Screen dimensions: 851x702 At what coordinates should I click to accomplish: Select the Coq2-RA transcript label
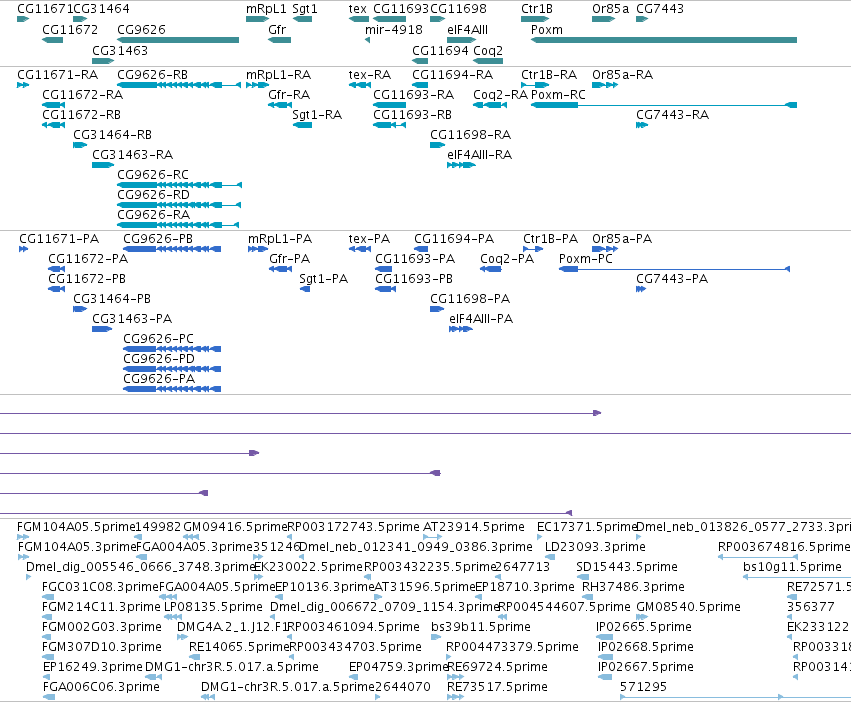click(500, 94)
